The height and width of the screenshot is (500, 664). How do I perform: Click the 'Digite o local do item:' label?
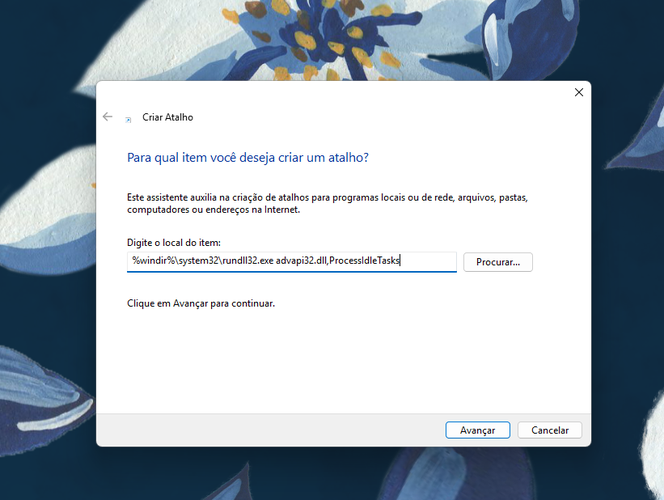click(x=174, y=243)
